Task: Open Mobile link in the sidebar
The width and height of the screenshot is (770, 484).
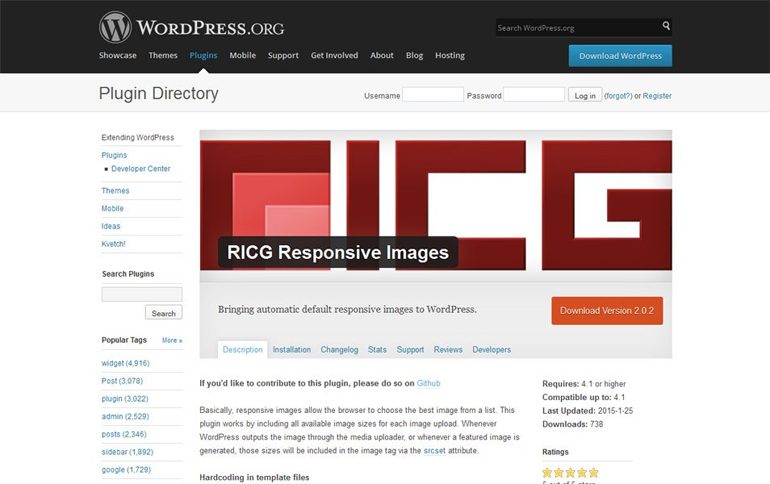Action: tap(112, 209)
